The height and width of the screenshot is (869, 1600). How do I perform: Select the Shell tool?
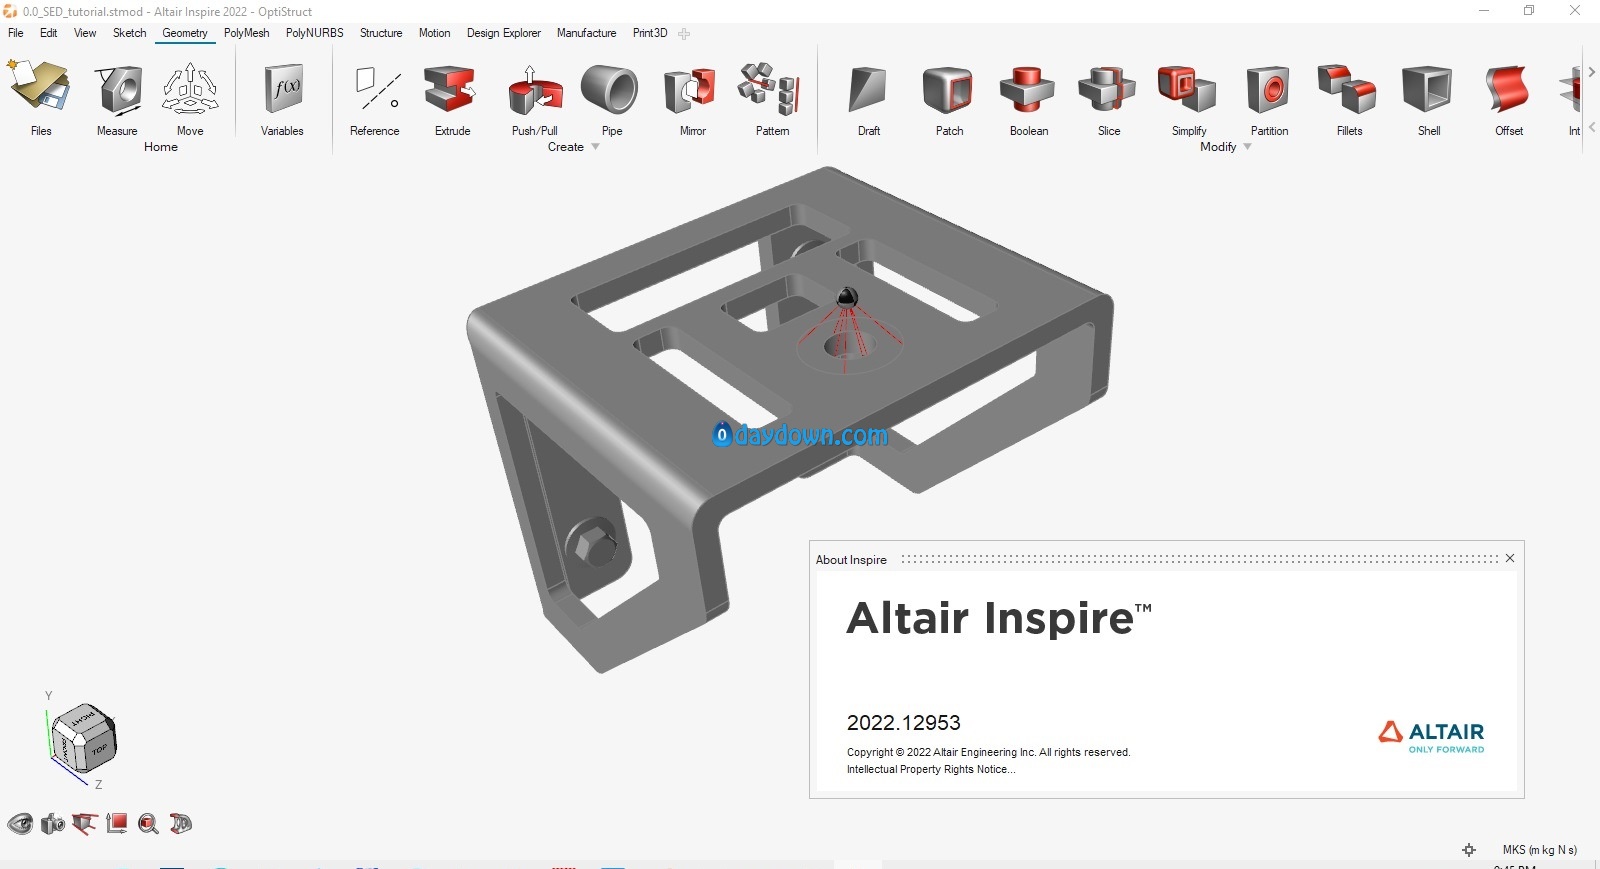(x=1428, y=89)
